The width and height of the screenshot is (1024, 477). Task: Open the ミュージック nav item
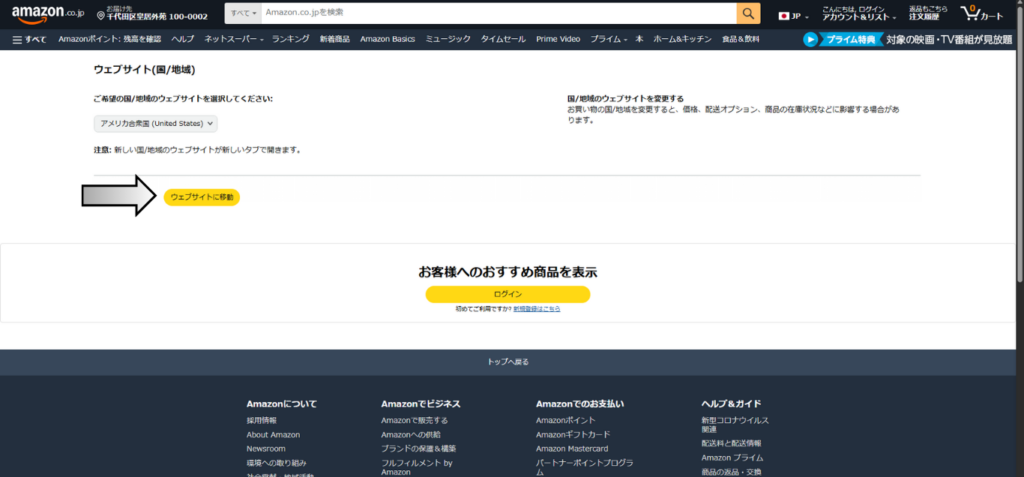tap(448, 39)
